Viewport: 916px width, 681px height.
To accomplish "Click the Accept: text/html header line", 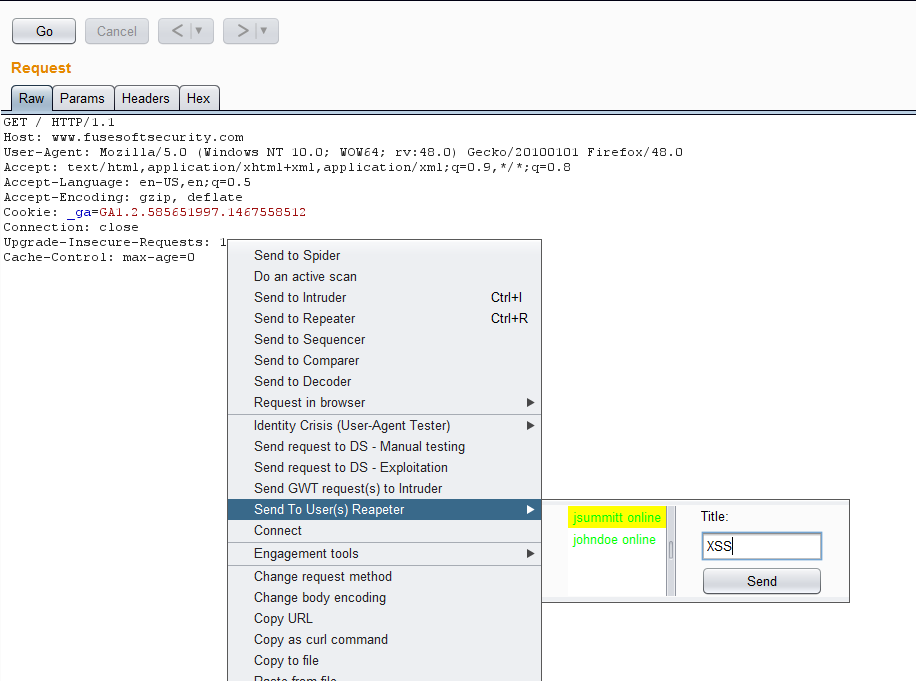I will [287, 167].
